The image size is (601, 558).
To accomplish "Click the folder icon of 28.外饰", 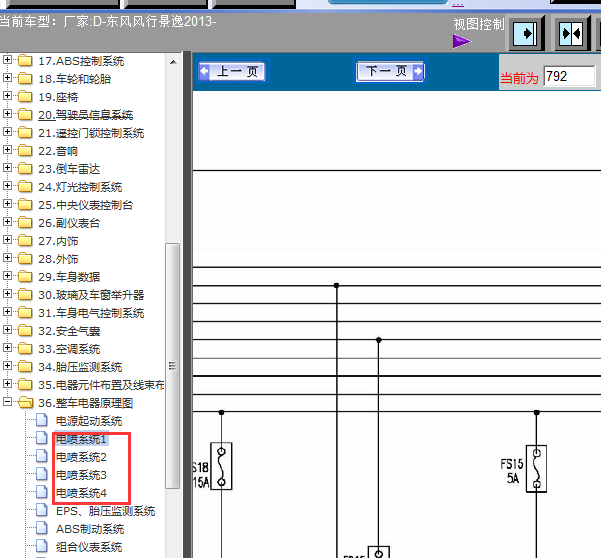I will (x=25, y=258).
